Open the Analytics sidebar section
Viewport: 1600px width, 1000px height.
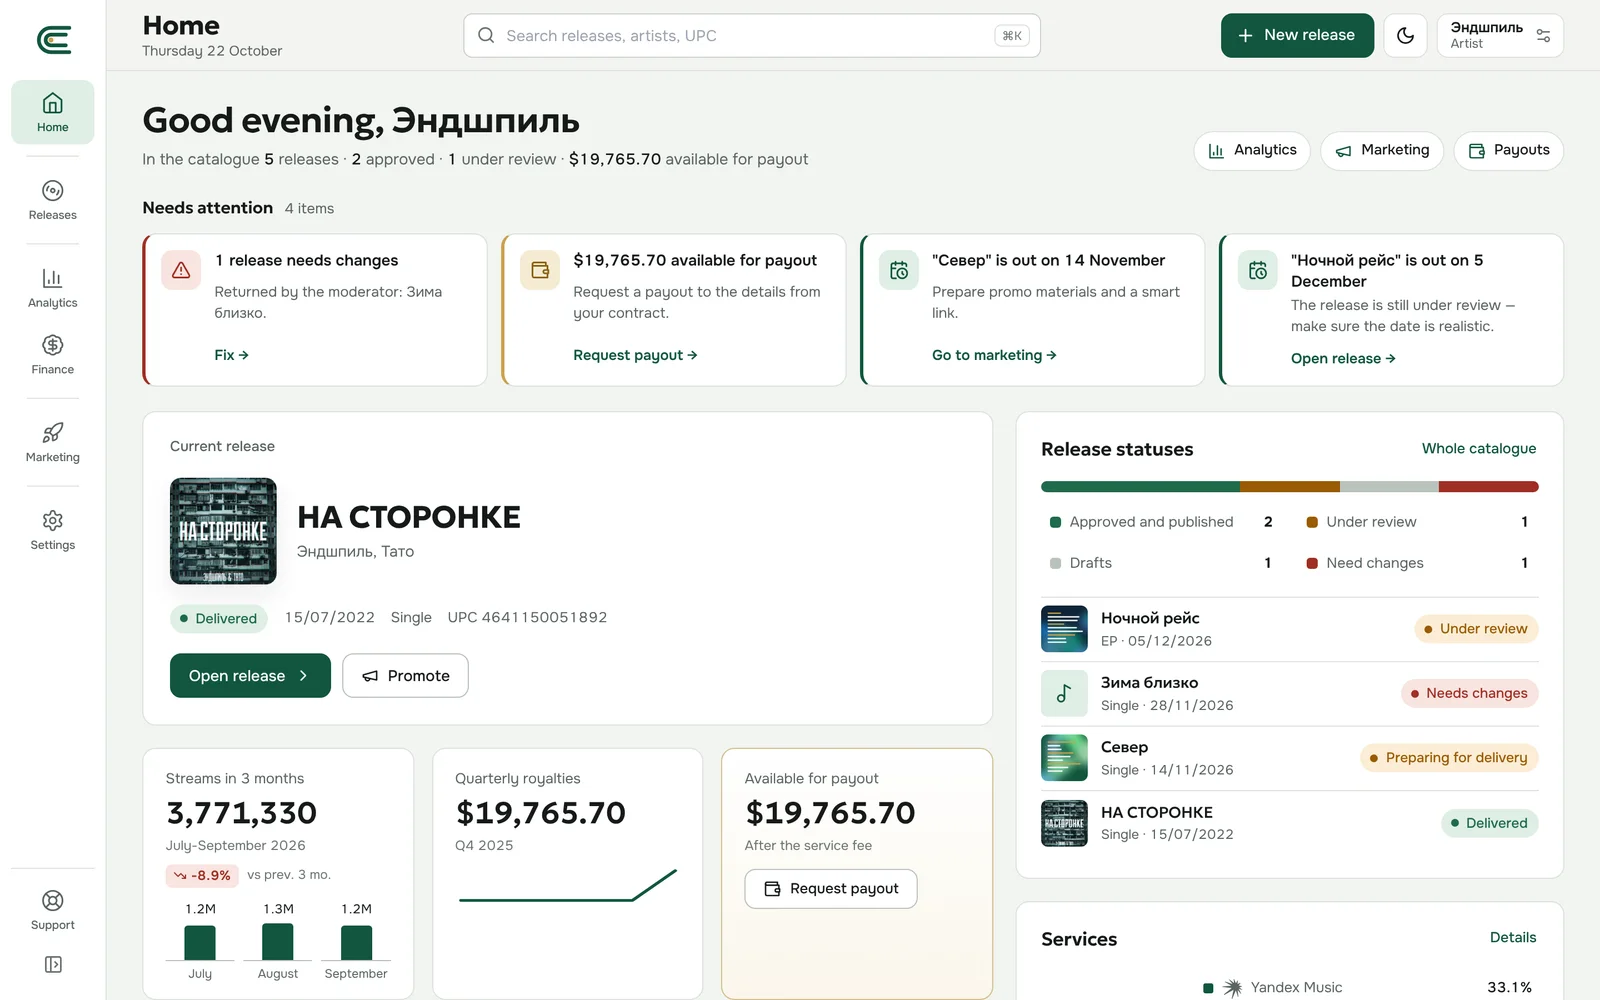pyautogui.click(x=53, y=288)
